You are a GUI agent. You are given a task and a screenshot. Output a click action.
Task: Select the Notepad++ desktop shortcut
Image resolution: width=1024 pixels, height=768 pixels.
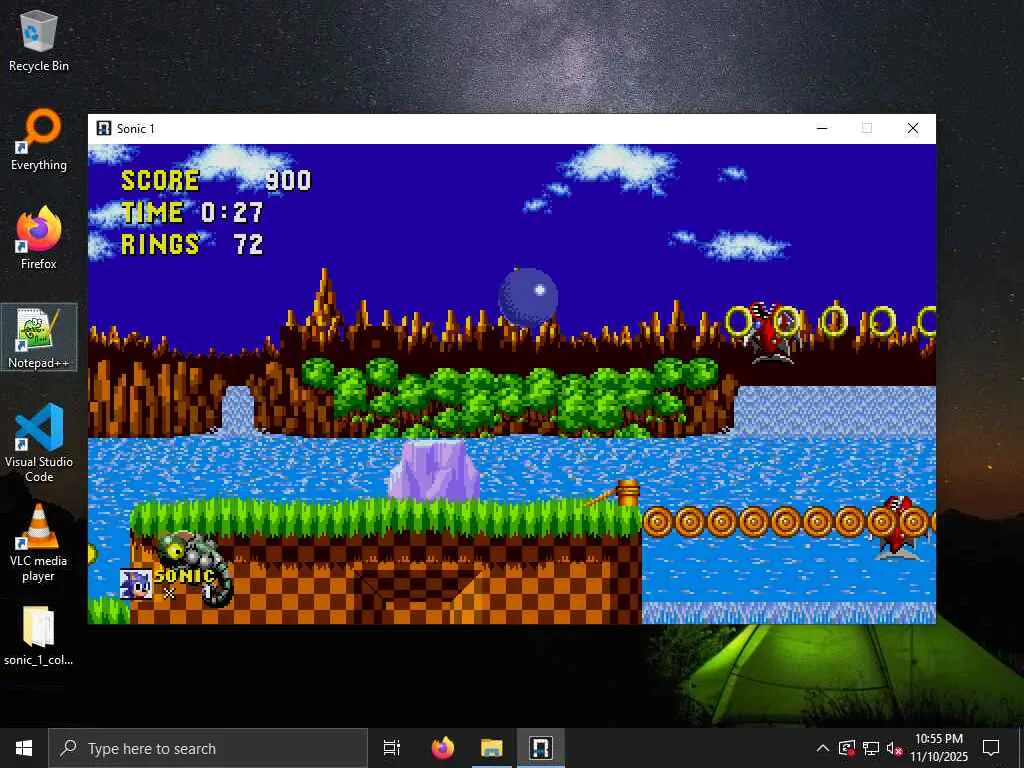pos(39,338)
